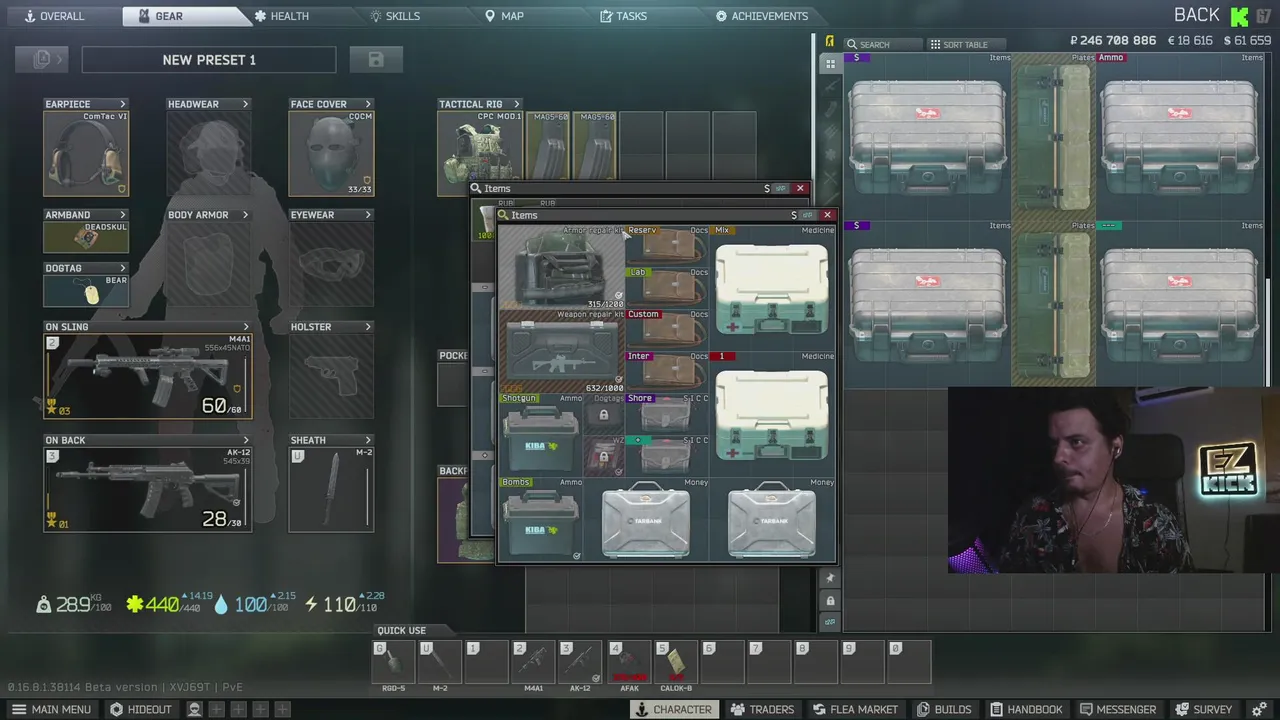Open settings gear icon in bottom bar
1280x720 pixels.
point(1259,709)
